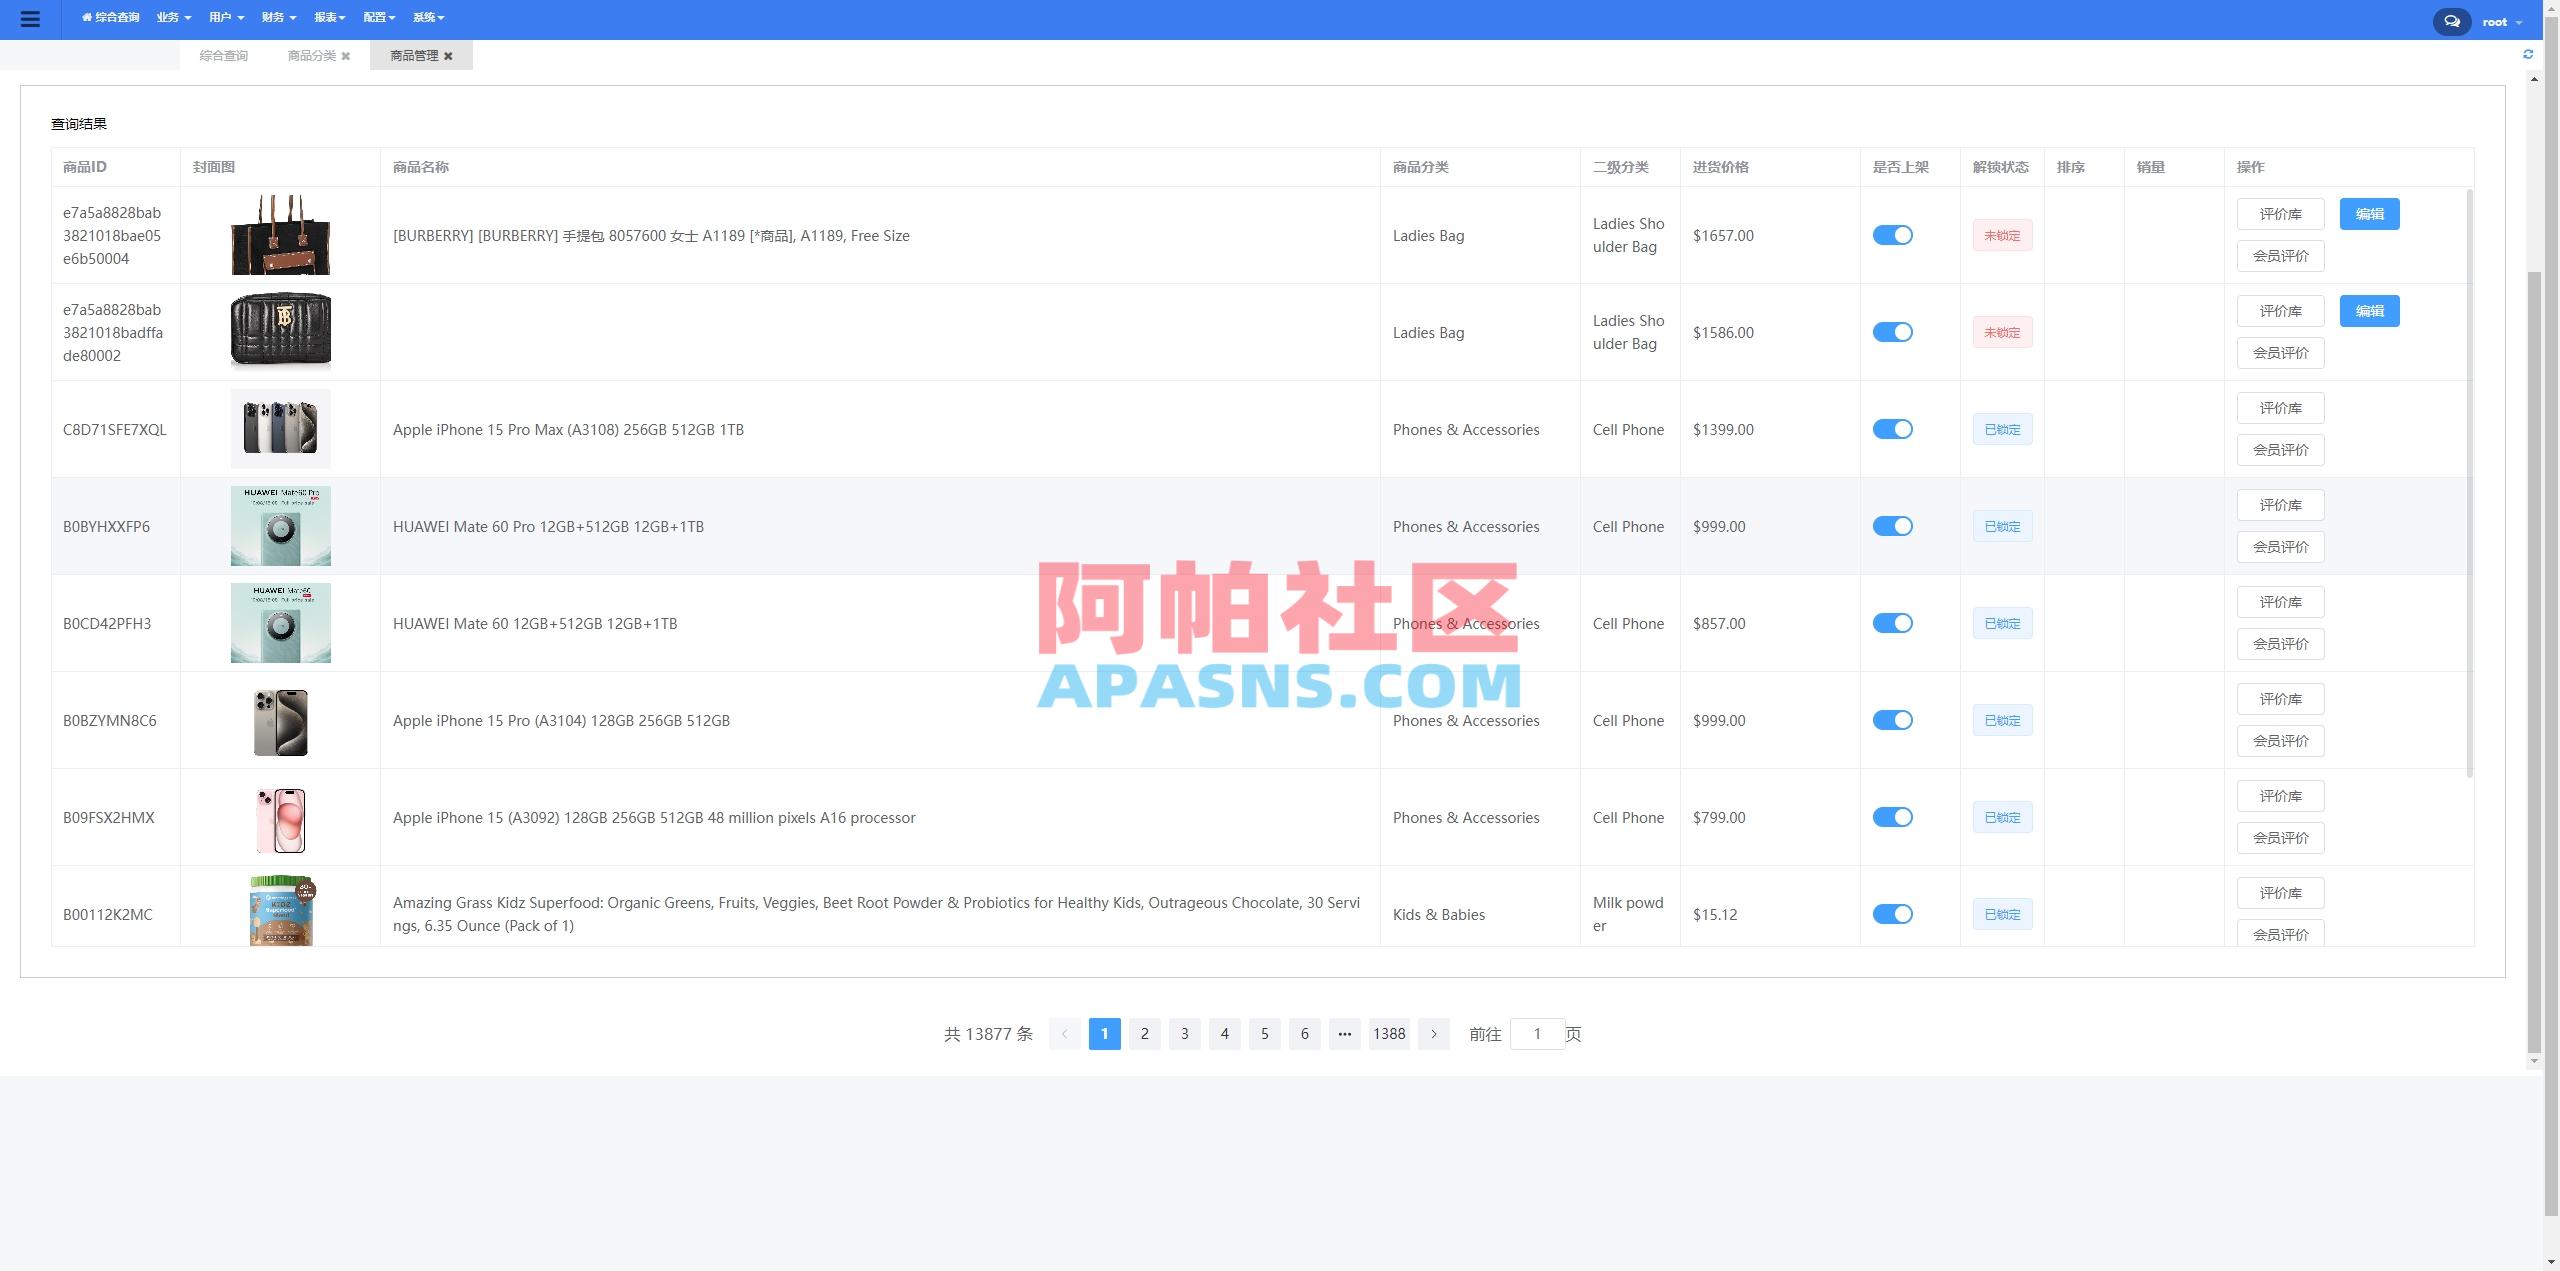Click the HUAWEI Mate 60 Pro product image

(x=280, y=526)
